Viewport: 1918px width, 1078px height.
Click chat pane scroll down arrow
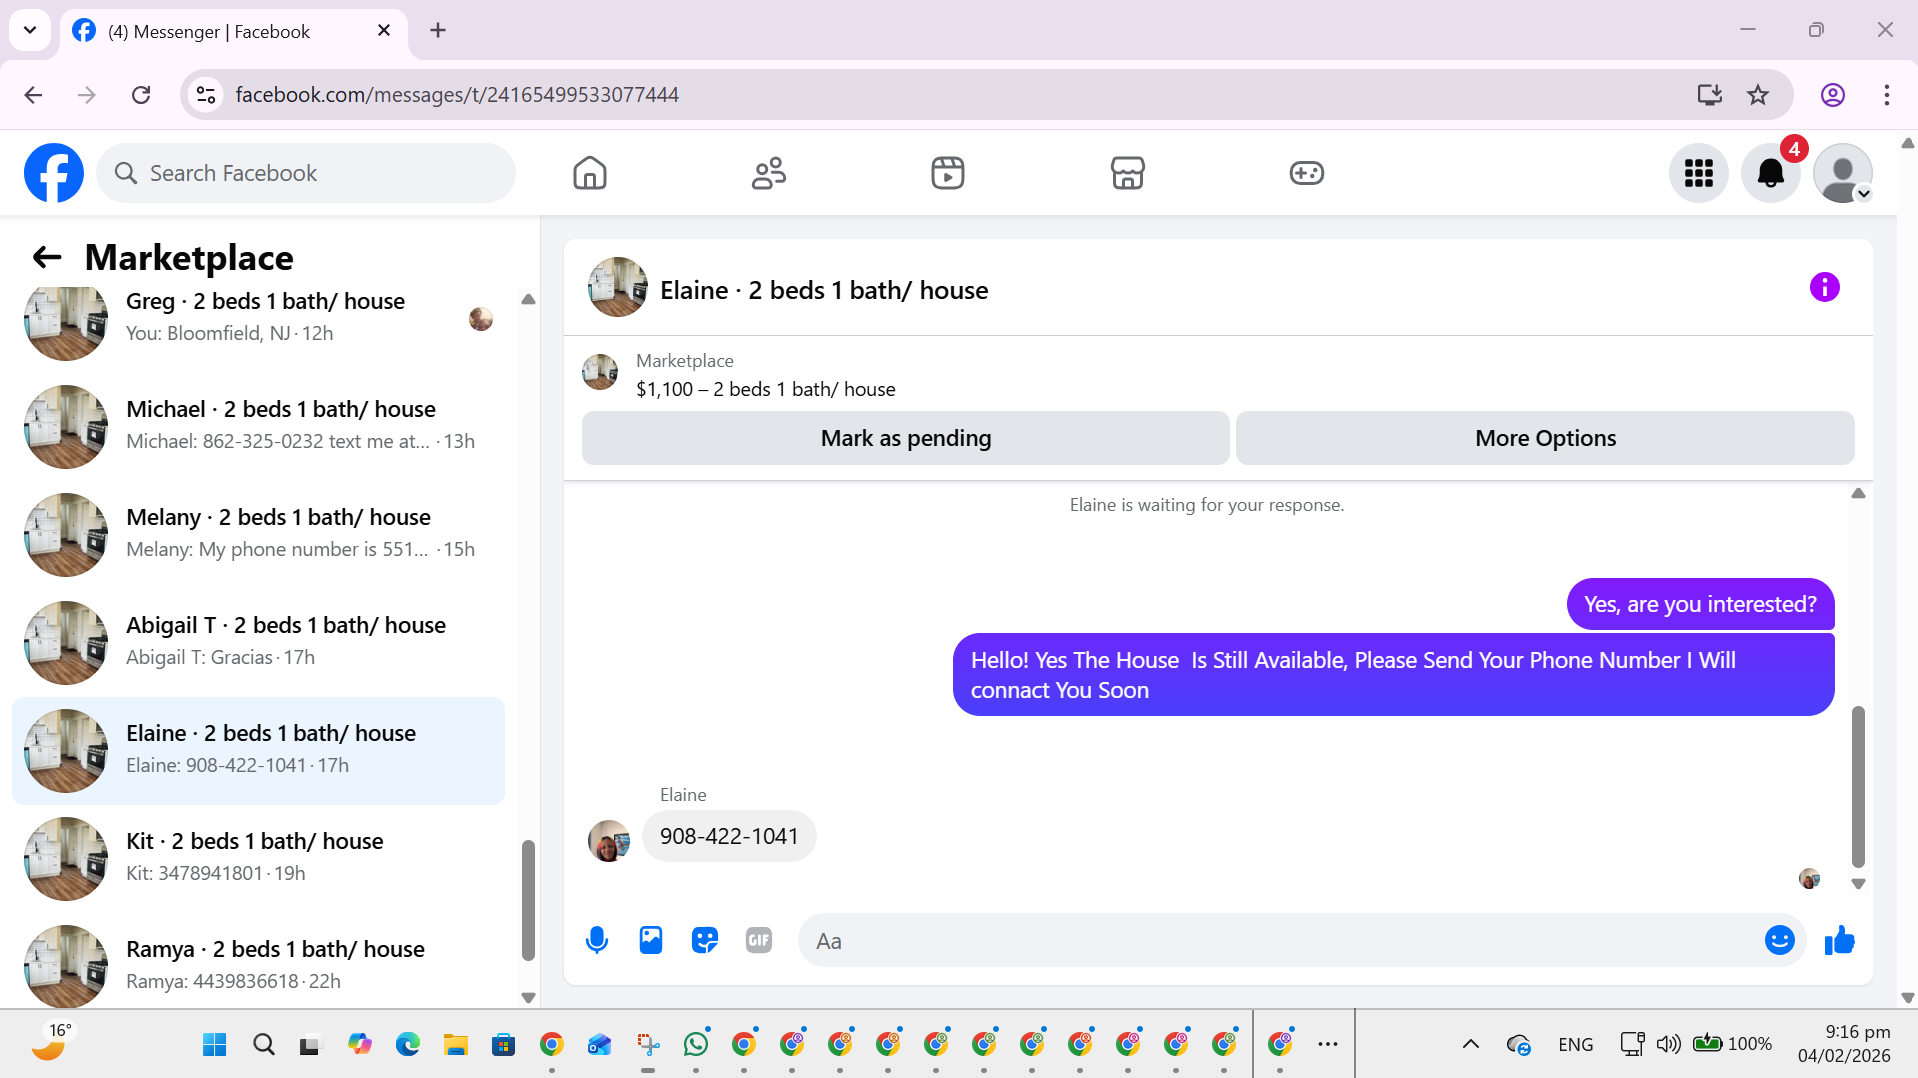pyautogui.click(x=1858, y=884)
